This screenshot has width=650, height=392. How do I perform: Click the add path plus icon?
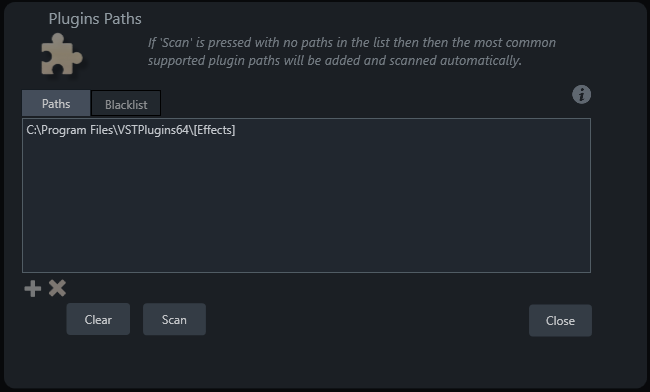(33, 288)
